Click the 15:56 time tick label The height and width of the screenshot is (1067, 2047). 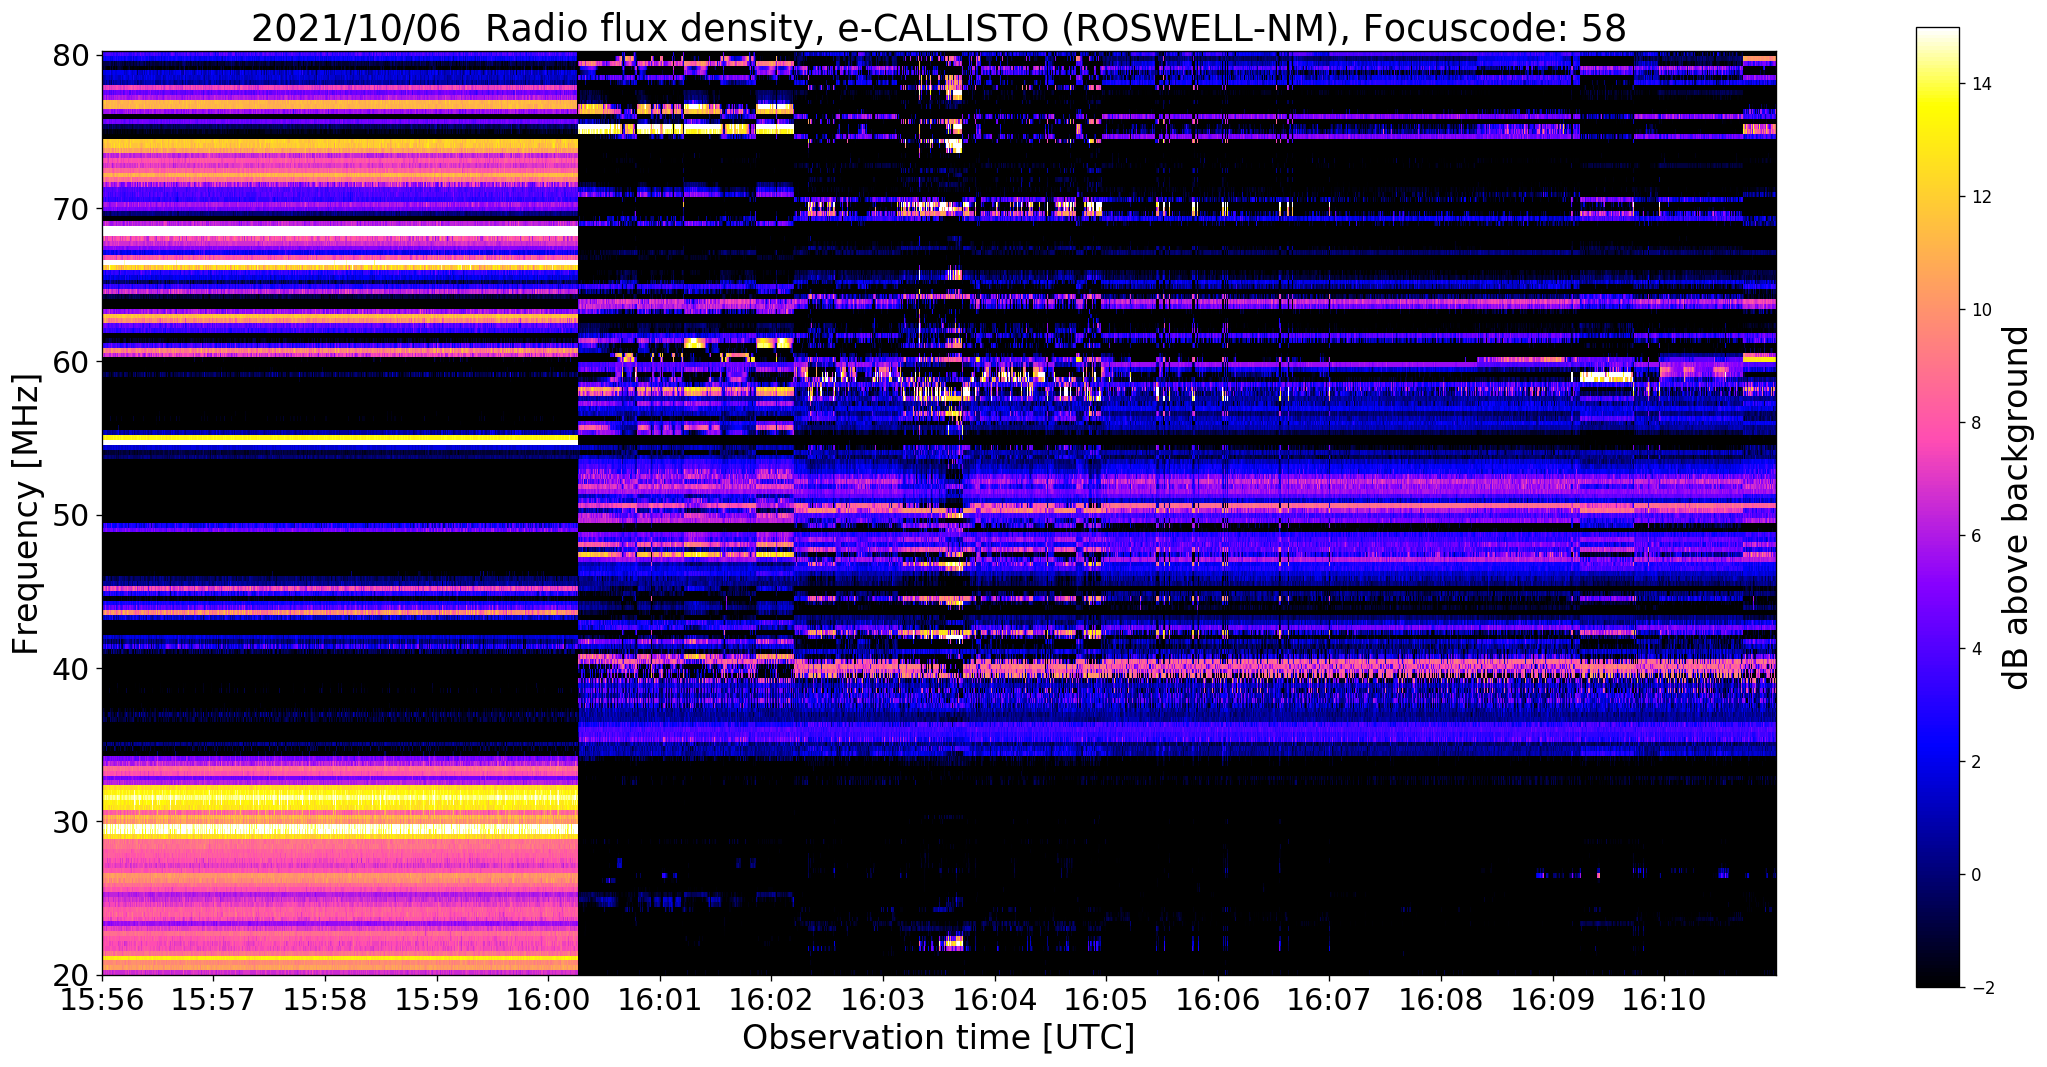102,1000
